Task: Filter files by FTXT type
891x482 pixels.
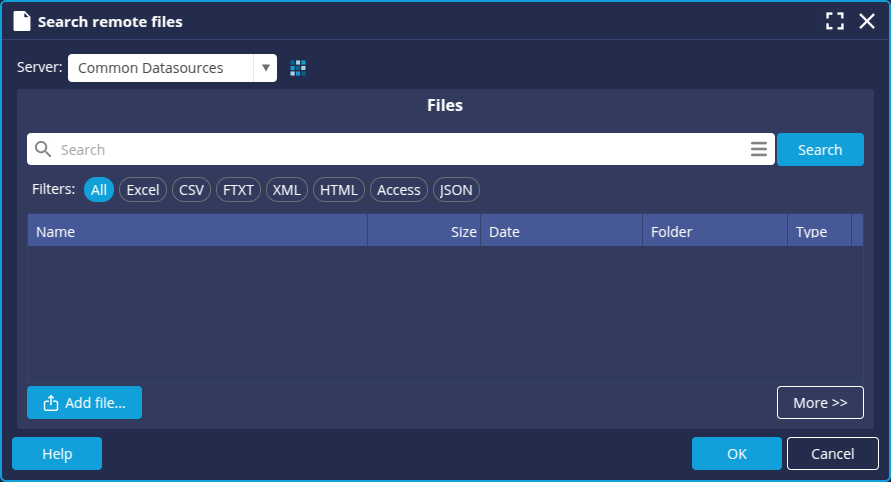Action: (238, 190)
